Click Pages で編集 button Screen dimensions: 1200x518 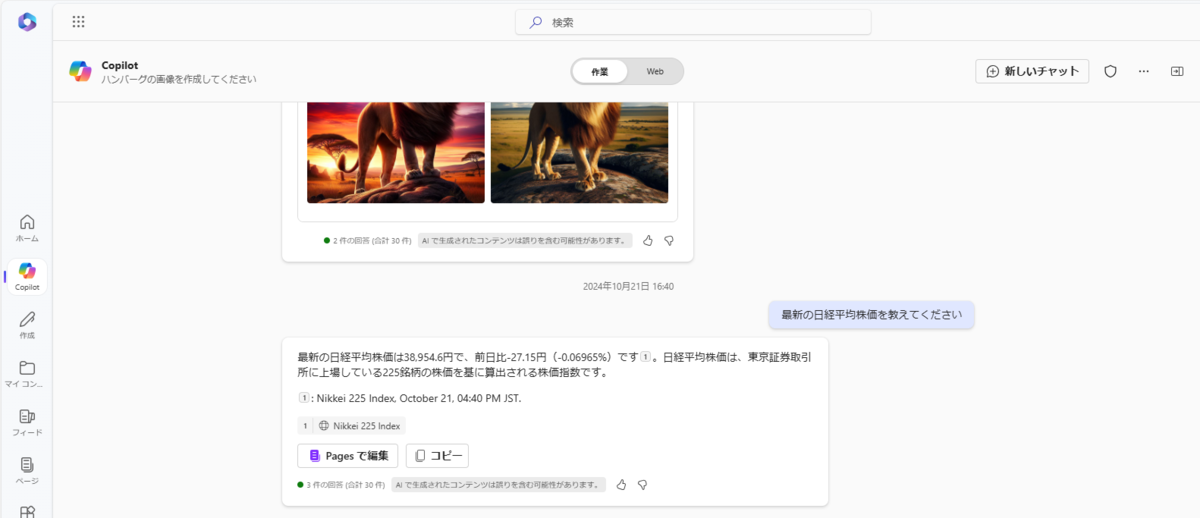[x=348, y=456]
